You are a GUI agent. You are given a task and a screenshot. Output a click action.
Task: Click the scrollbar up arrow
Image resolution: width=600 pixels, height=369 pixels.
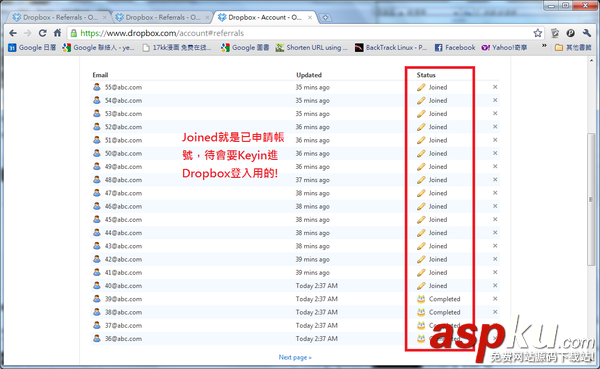tap(591, 60)
